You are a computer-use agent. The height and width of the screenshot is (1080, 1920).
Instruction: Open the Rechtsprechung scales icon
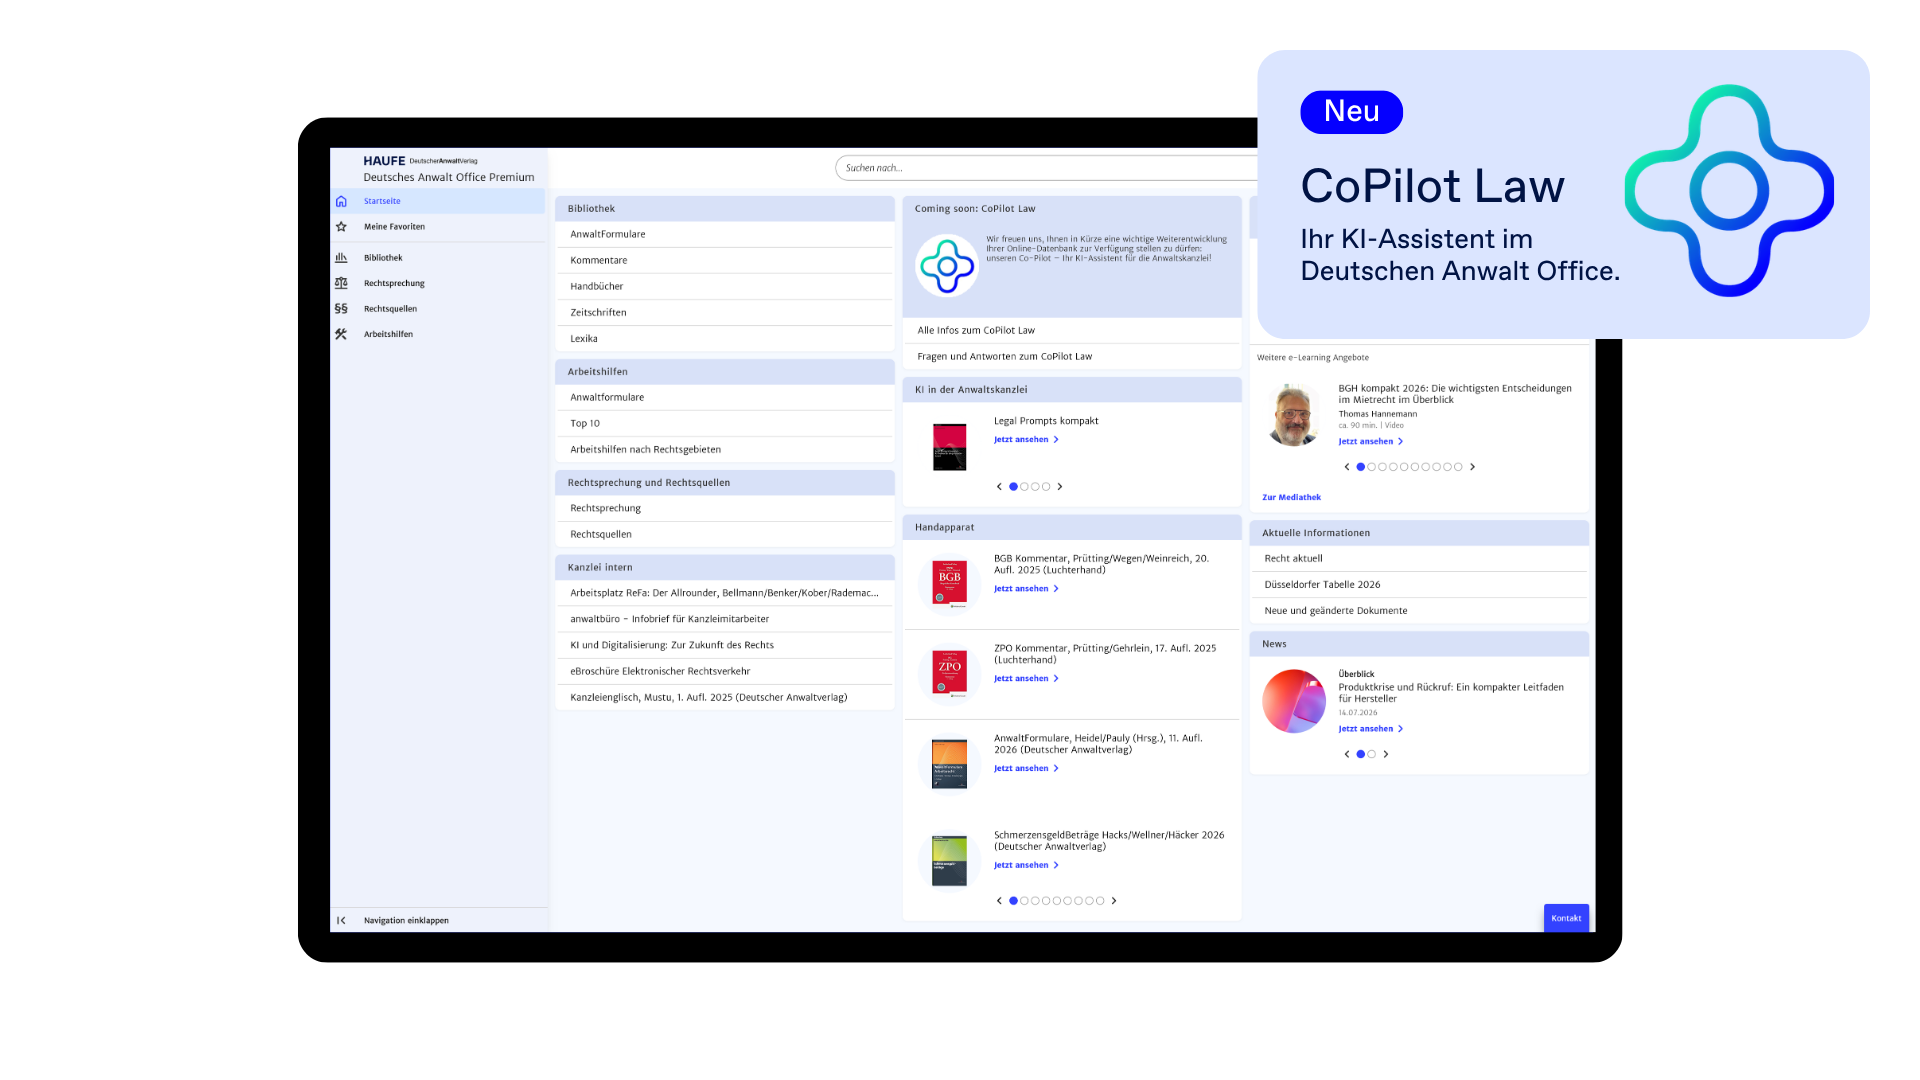click(341, 283)
